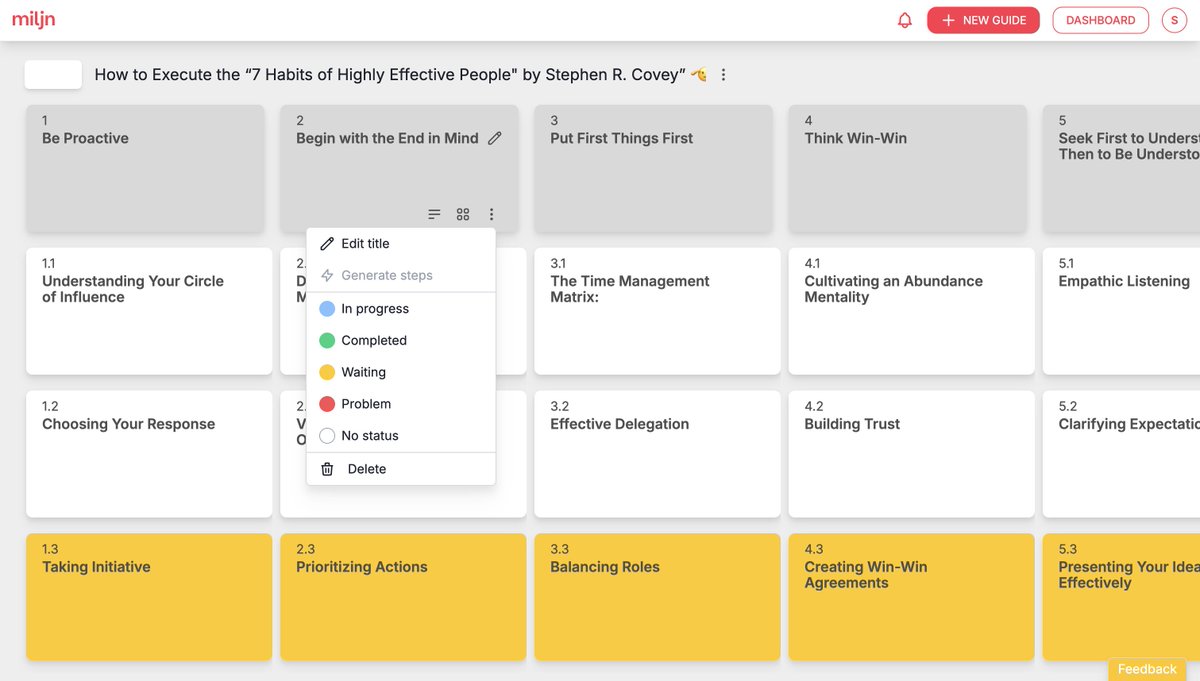The width and height of the screenshot is (1200, 681).
Task: Open the Balancing Roles card
Action: [657, 597]
